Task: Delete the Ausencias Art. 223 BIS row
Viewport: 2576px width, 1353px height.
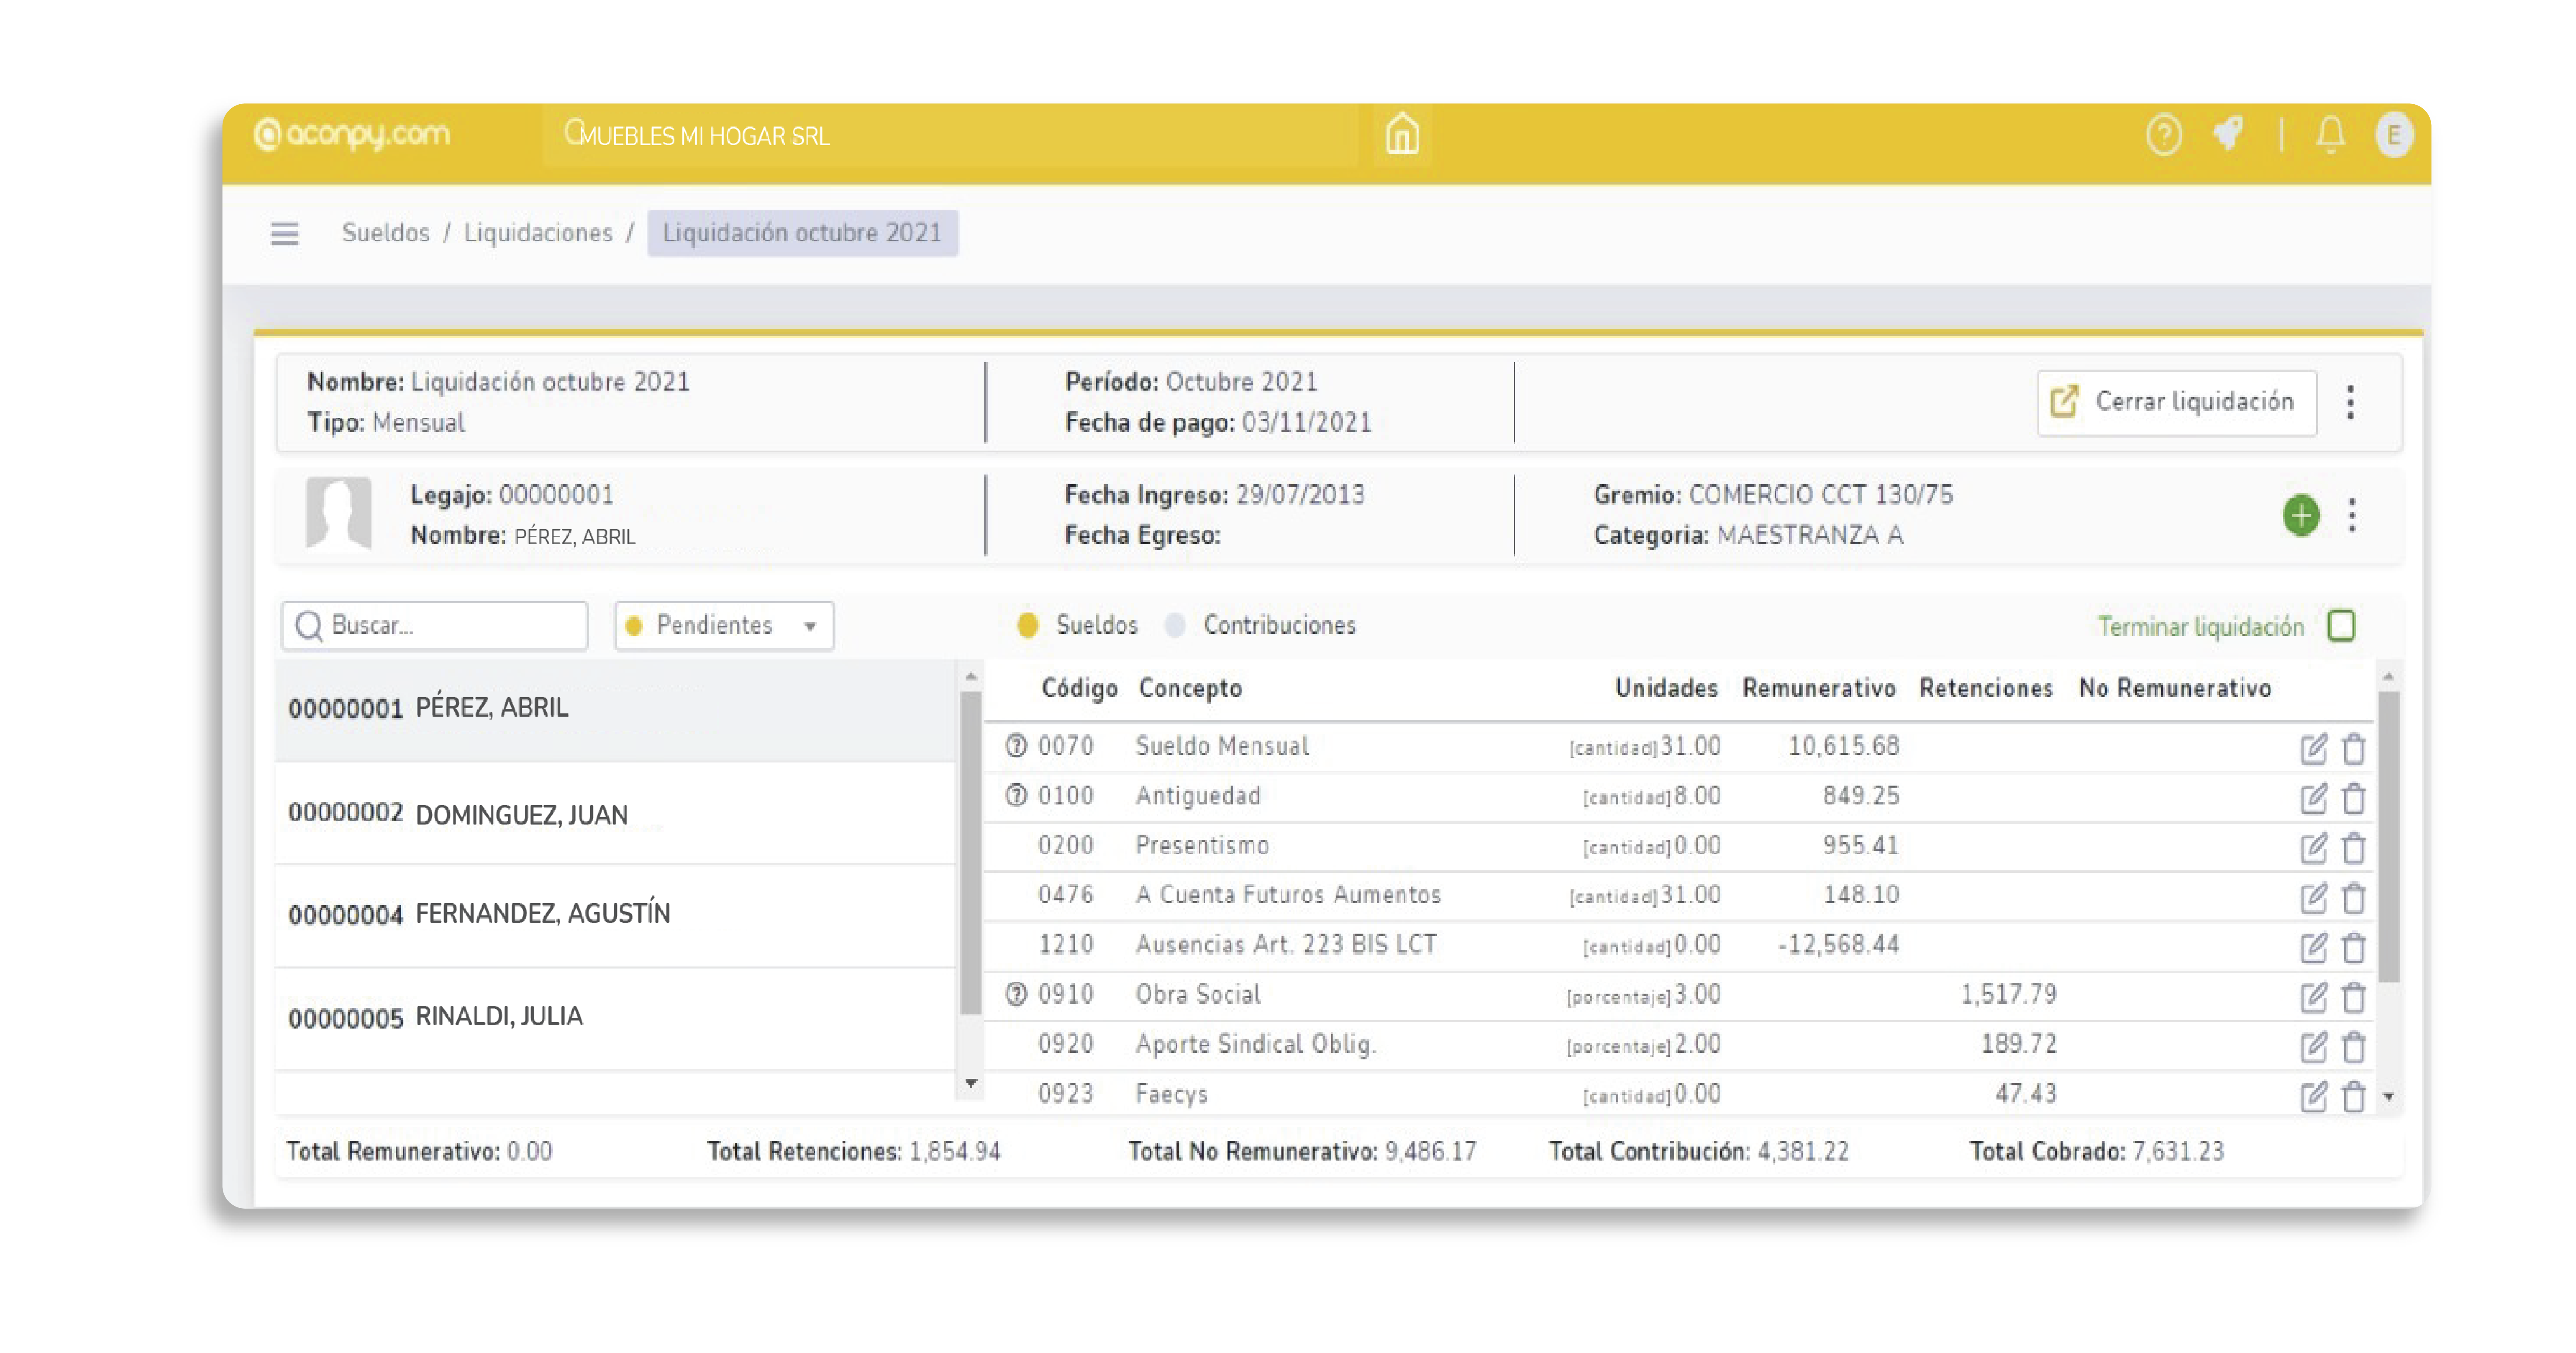Action: click(2354, 947)
